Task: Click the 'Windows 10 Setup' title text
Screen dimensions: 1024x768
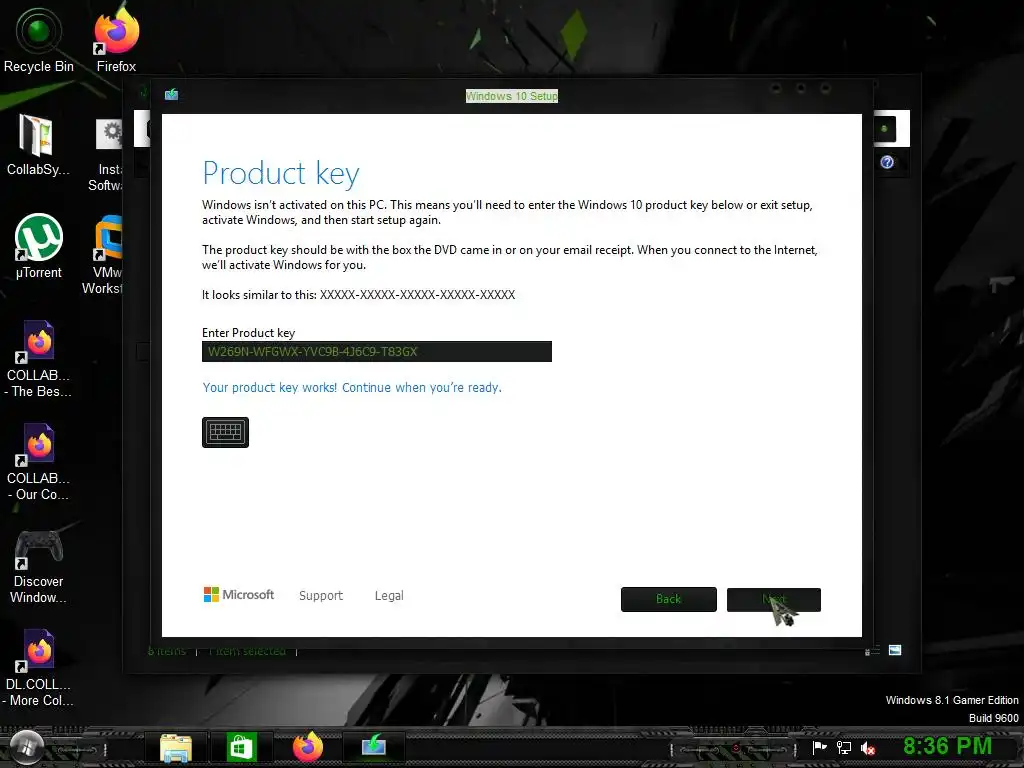Action: coord(511,96)
